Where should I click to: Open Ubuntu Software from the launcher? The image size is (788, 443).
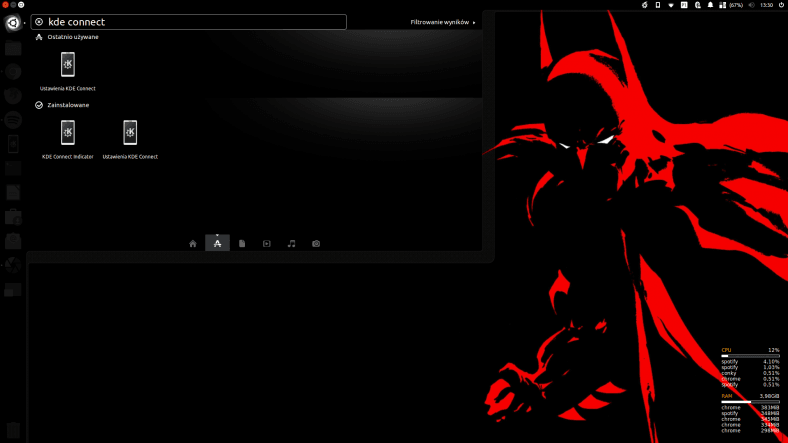tap(13, 217)
